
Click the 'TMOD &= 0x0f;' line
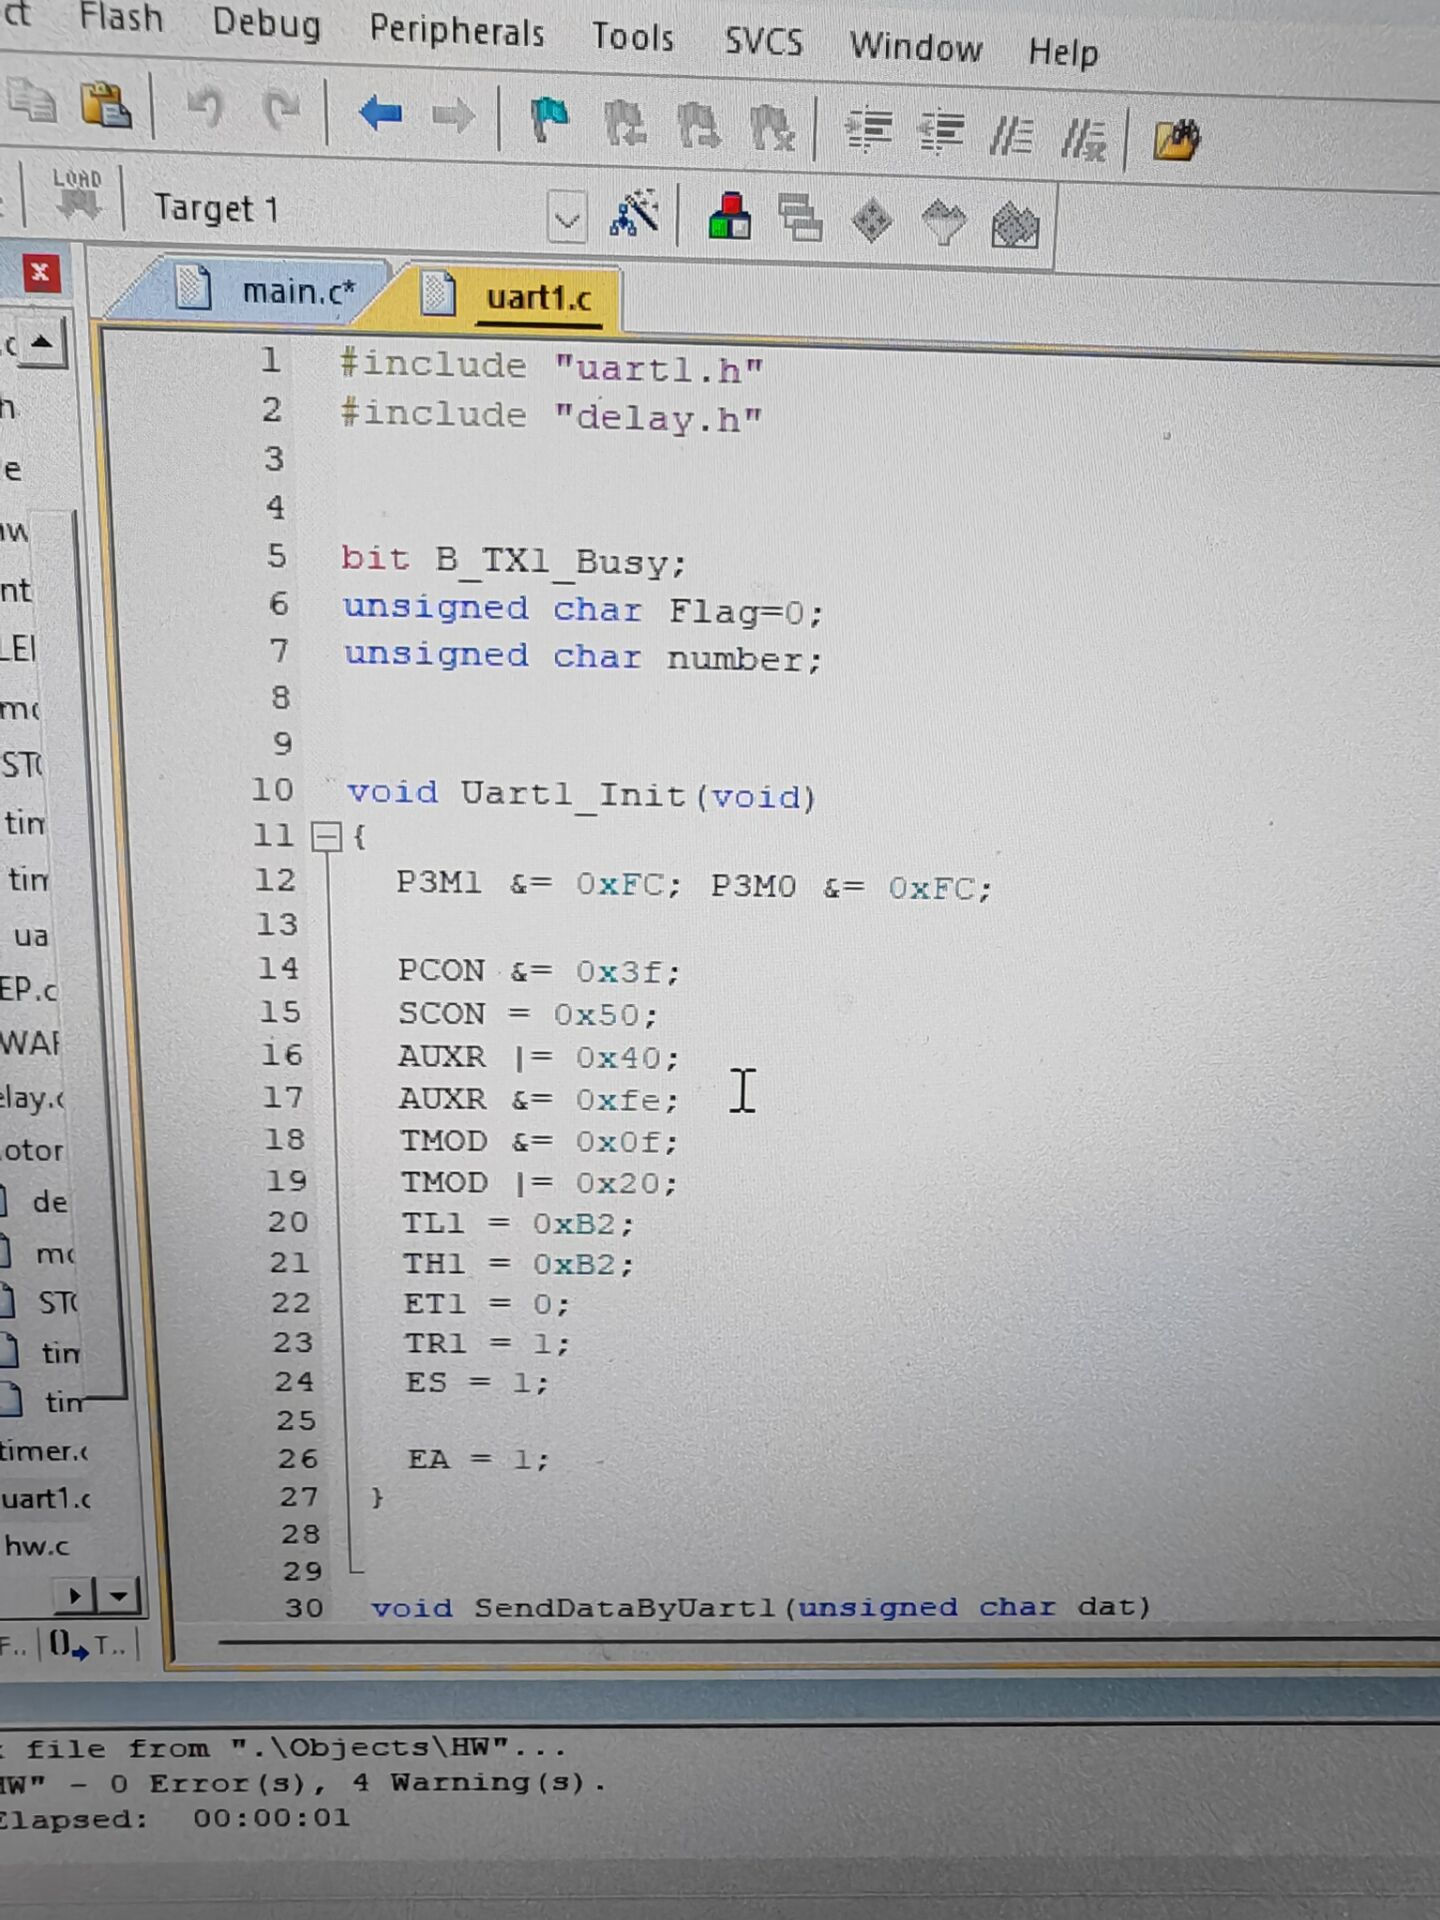point(539,1141)
